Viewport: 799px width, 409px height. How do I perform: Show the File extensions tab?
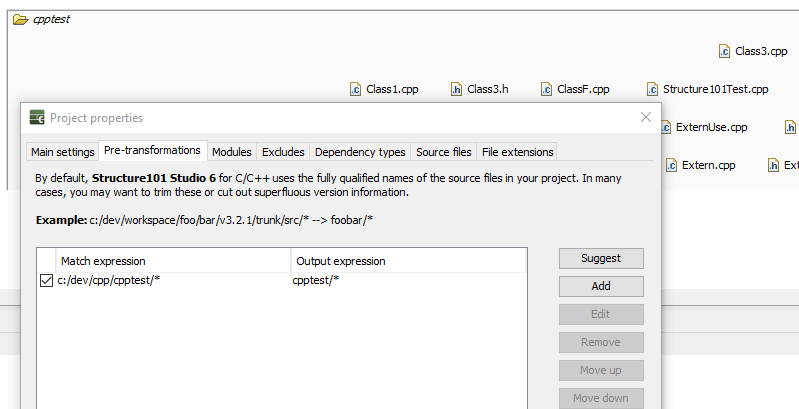517,152
